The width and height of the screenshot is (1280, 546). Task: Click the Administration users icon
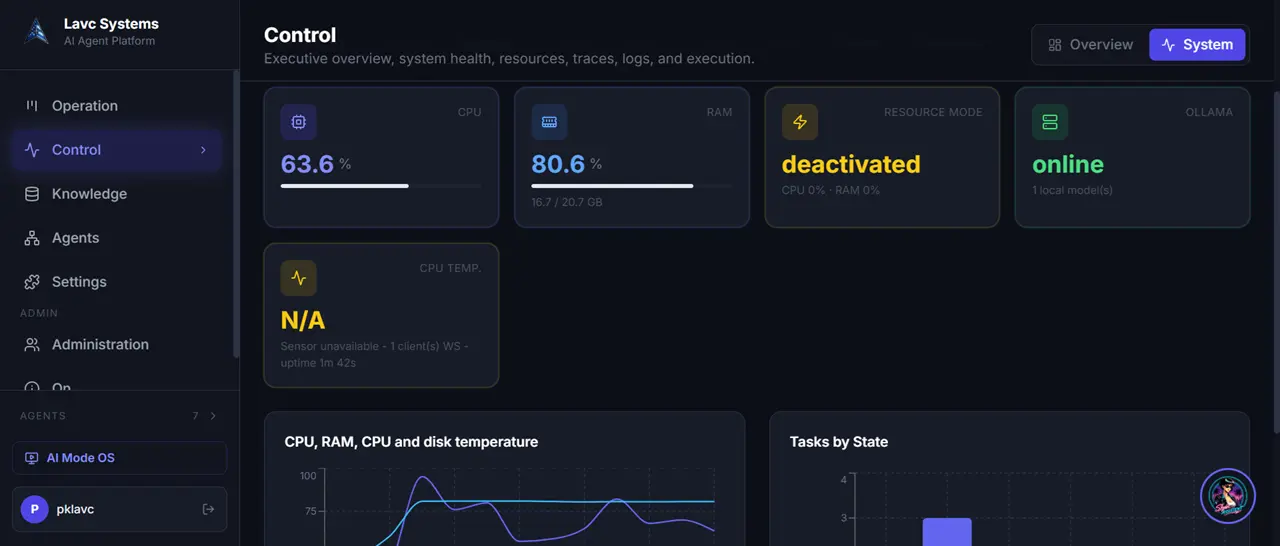[32, 344]
